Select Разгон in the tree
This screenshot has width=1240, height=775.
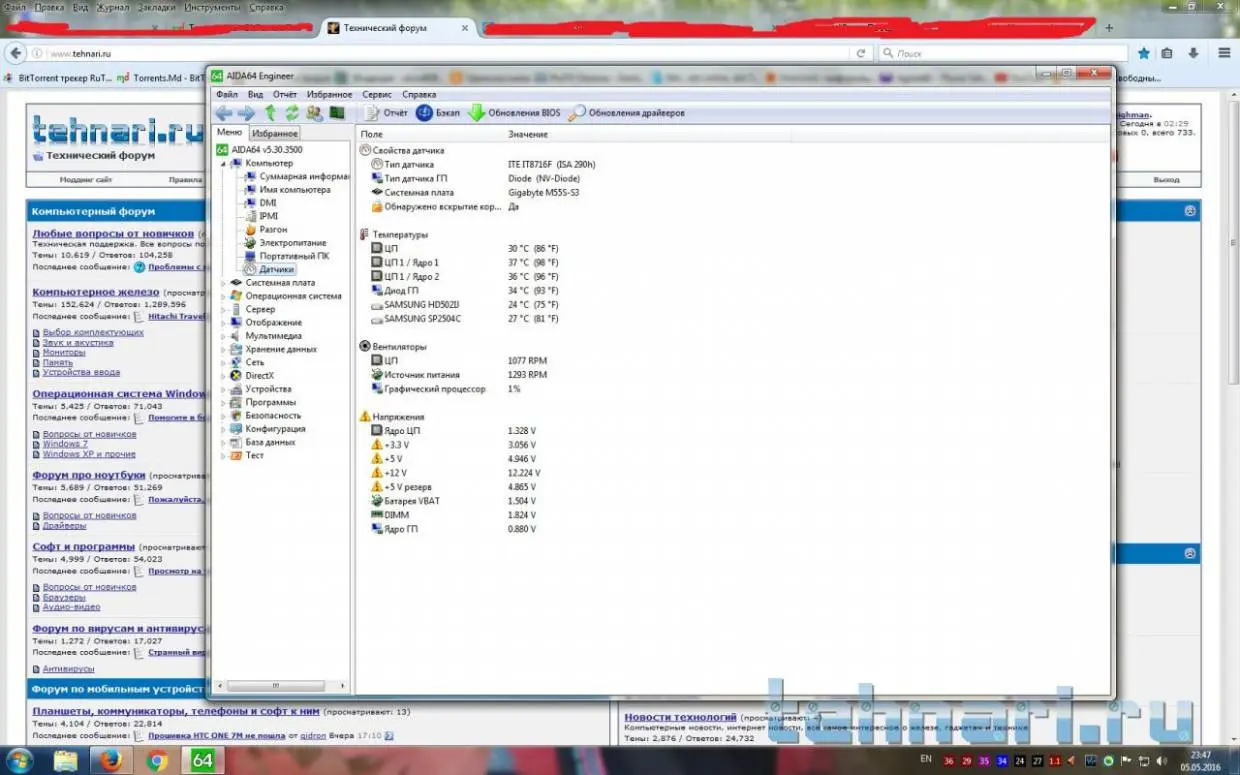coord(273,229)
